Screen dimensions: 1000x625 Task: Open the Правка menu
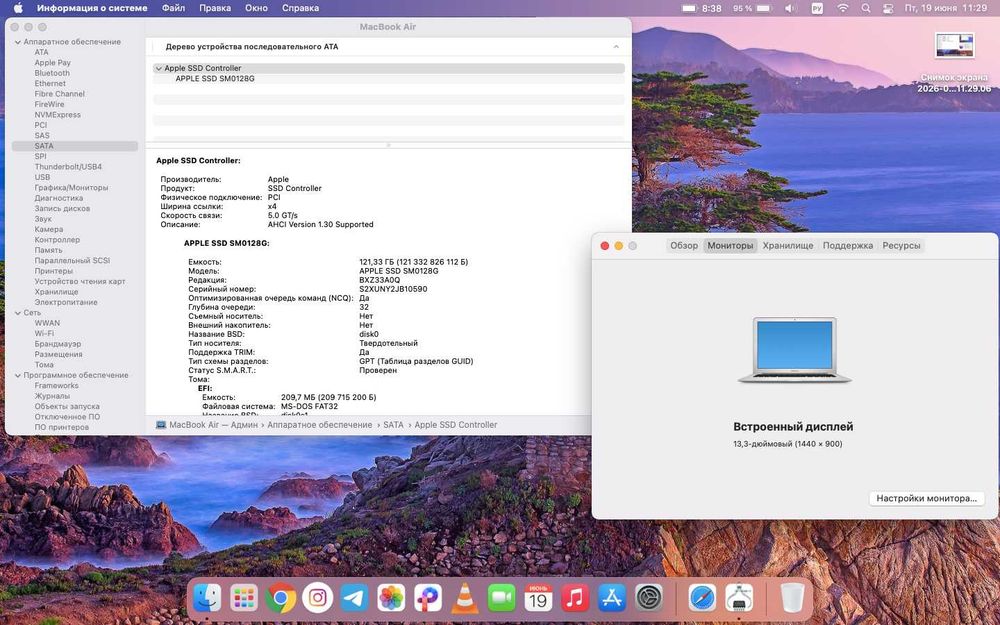[215, 8]
